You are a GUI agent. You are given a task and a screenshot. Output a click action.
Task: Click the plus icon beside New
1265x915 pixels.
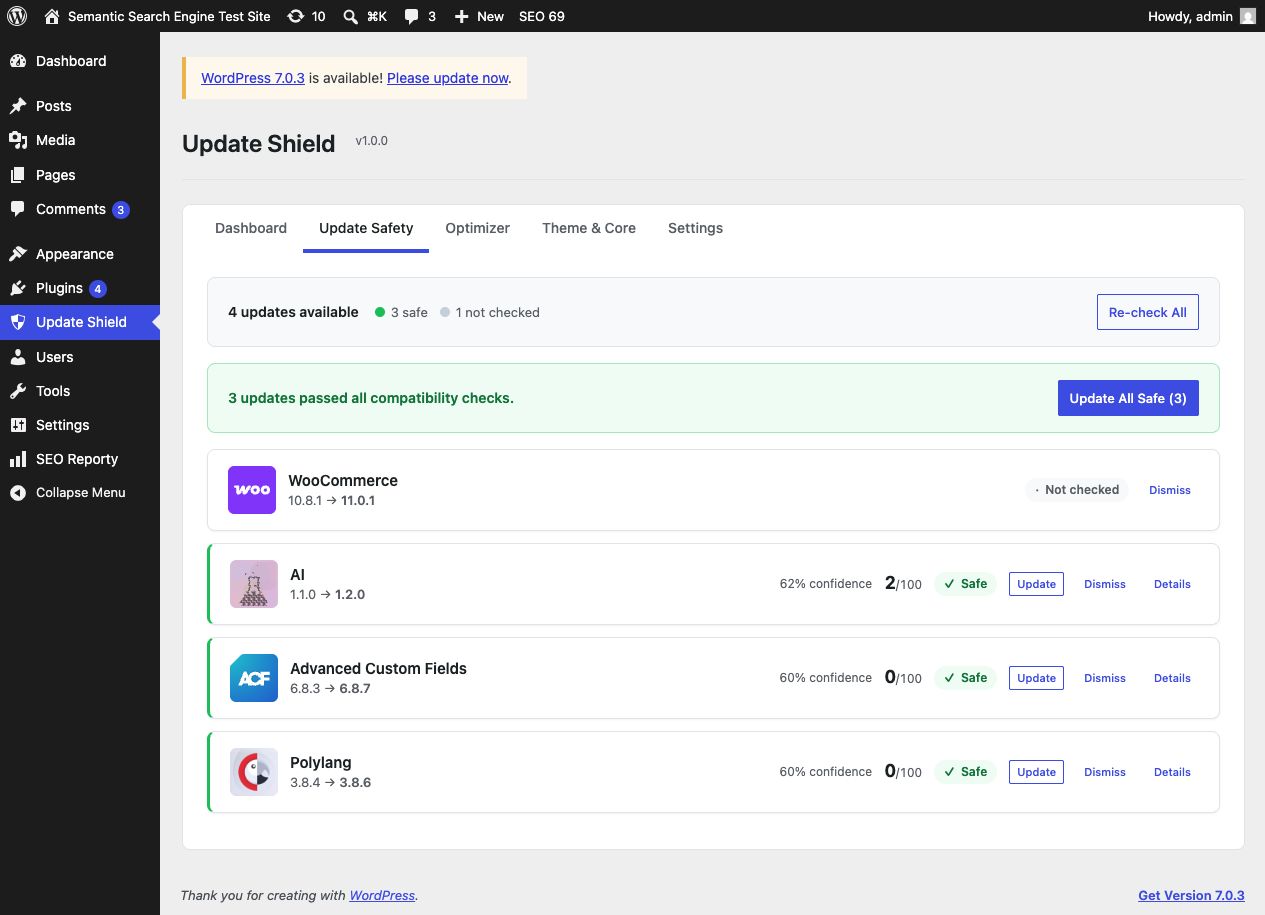(x=461, y=16)
